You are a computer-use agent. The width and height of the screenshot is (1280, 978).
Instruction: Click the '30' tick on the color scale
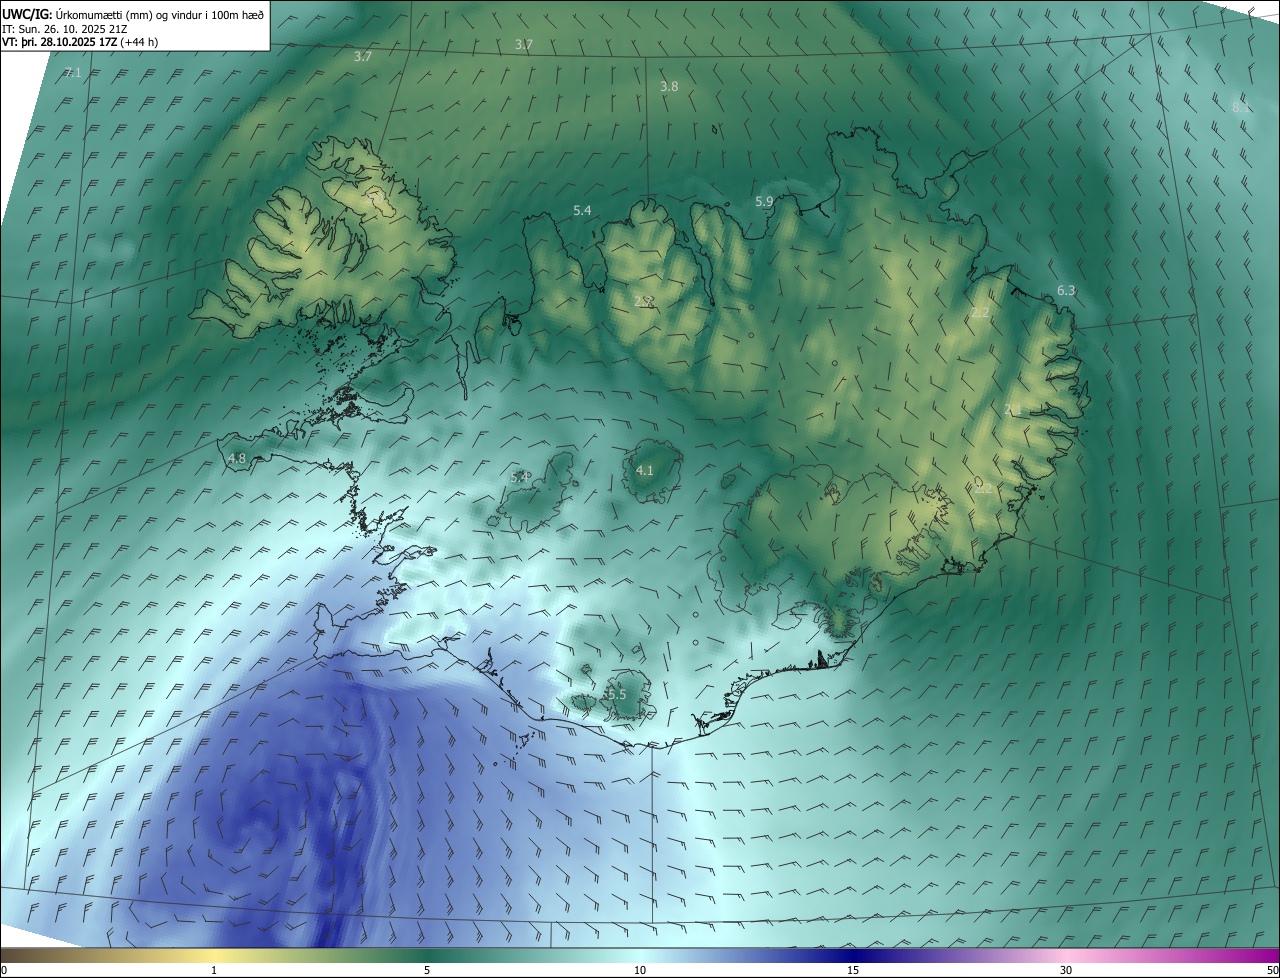1066,970
